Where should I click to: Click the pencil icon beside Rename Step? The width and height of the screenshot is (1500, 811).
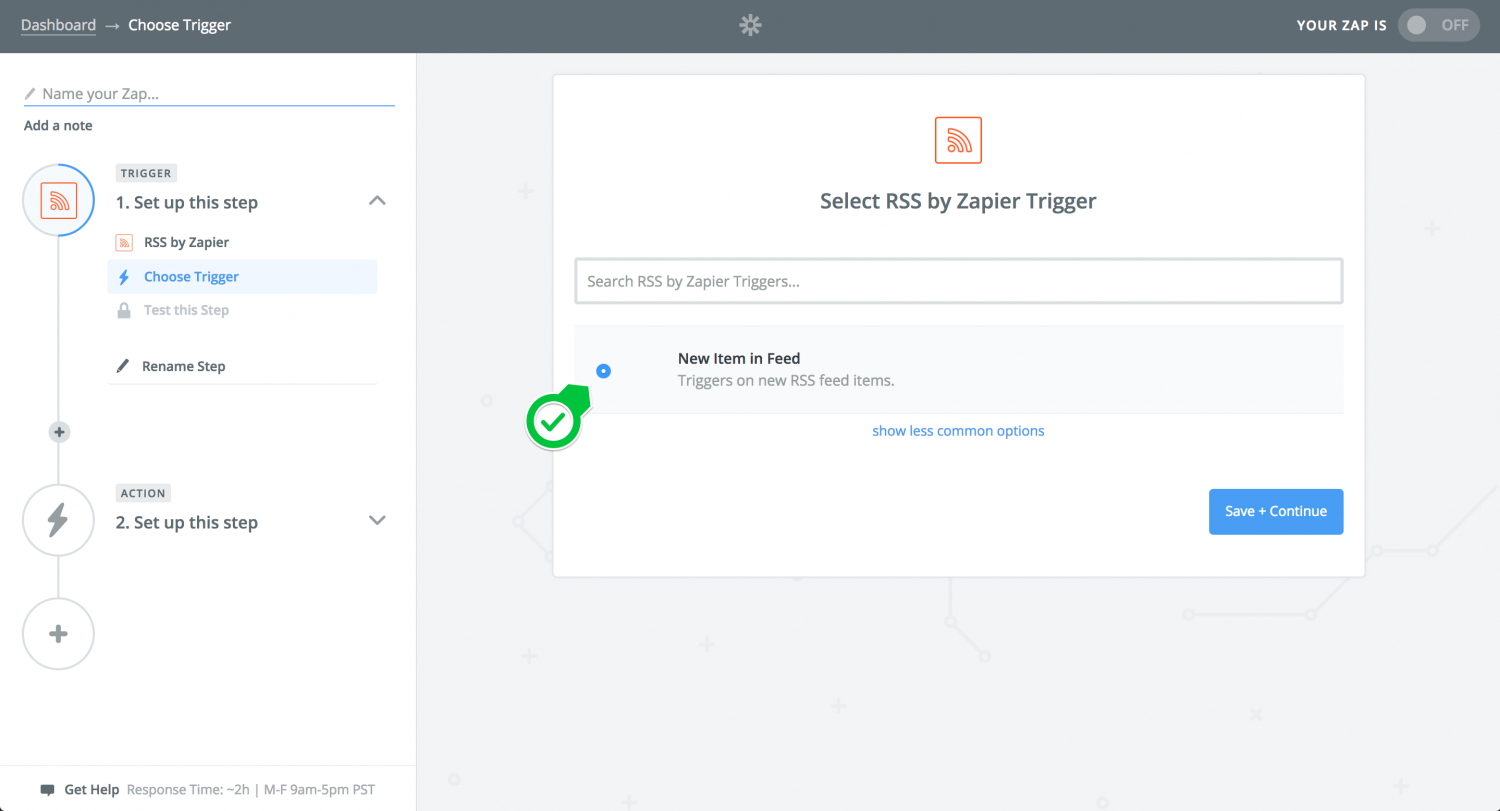(x=123, y=366)
